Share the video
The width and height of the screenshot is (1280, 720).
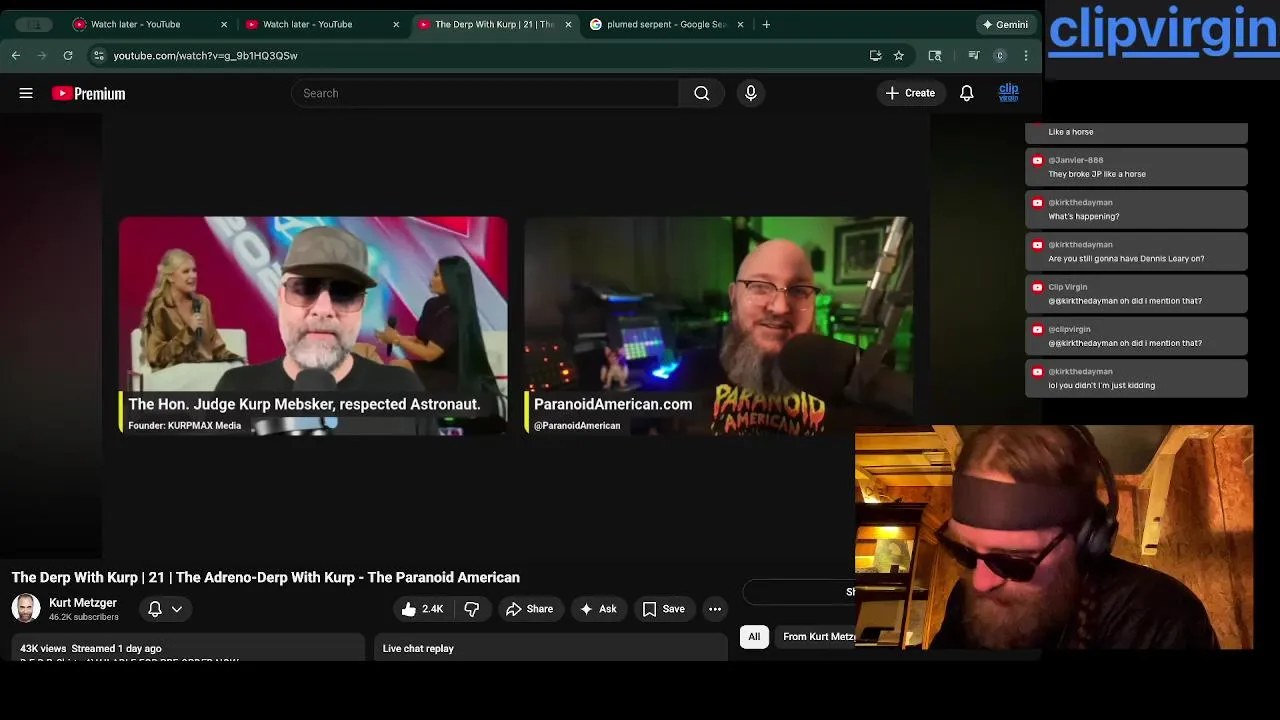(529, 609)
